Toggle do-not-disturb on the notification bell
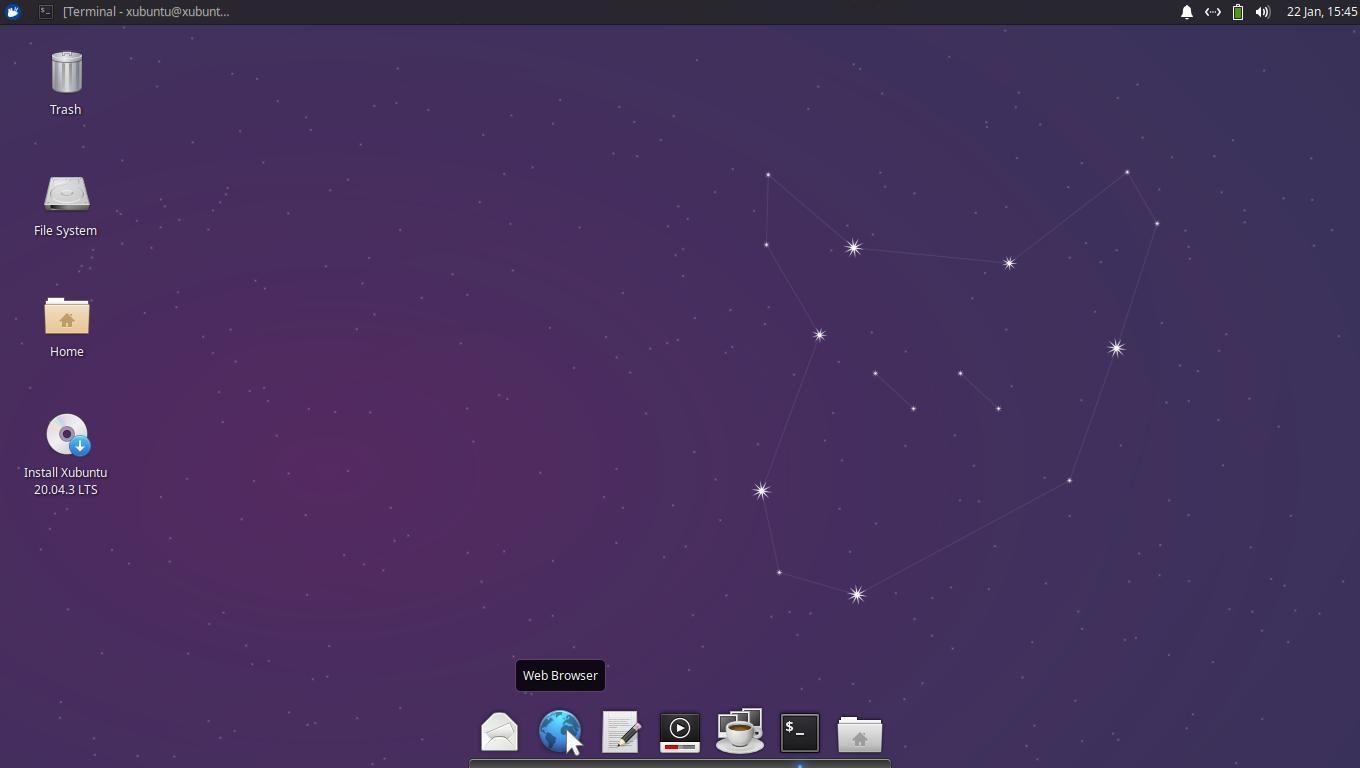This screenshot has width=1360, height=768. point(1186,12)
